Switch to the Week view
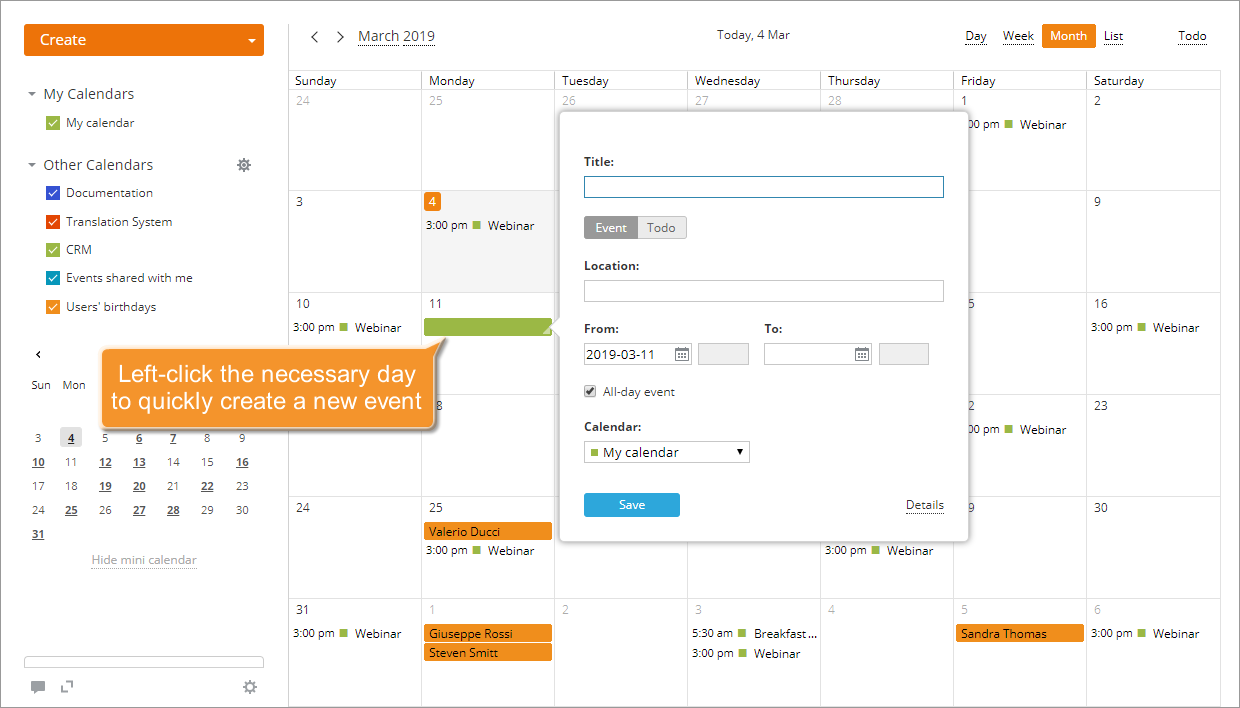The image size is (1240, 708). [x=1018, y=35]
